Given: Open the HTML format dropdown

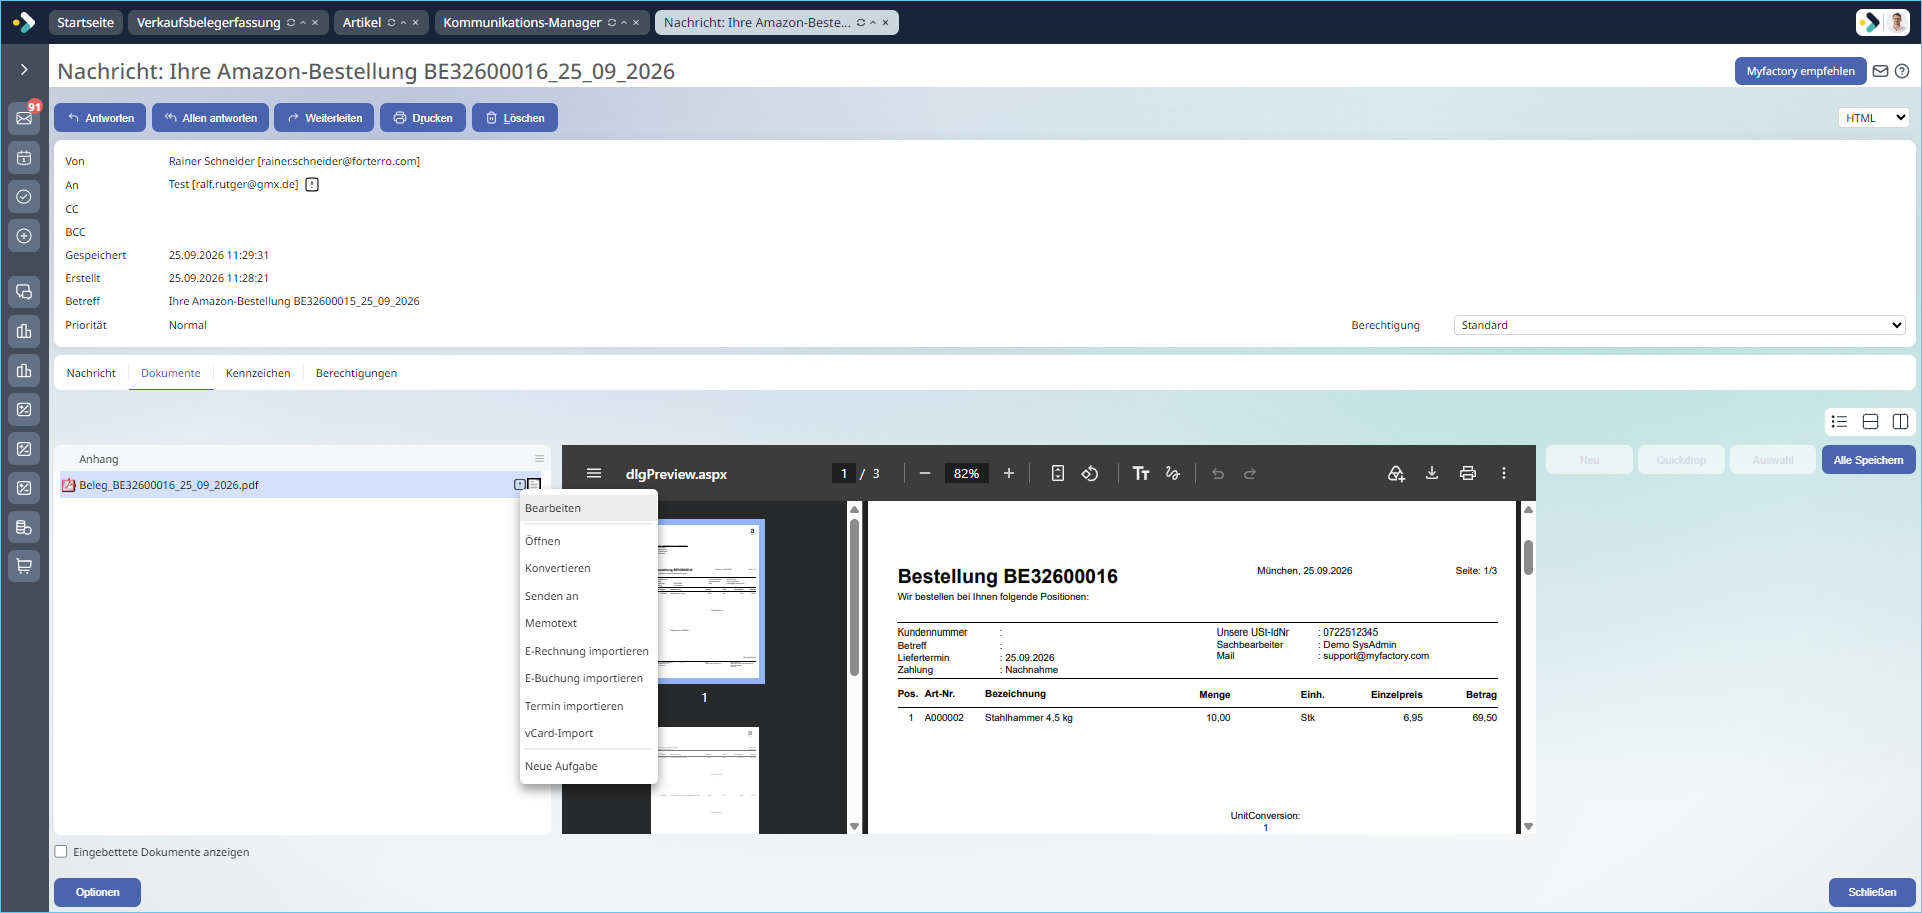Looking at the screenshot, I should pyautogui.click(x=1873, y=118).
